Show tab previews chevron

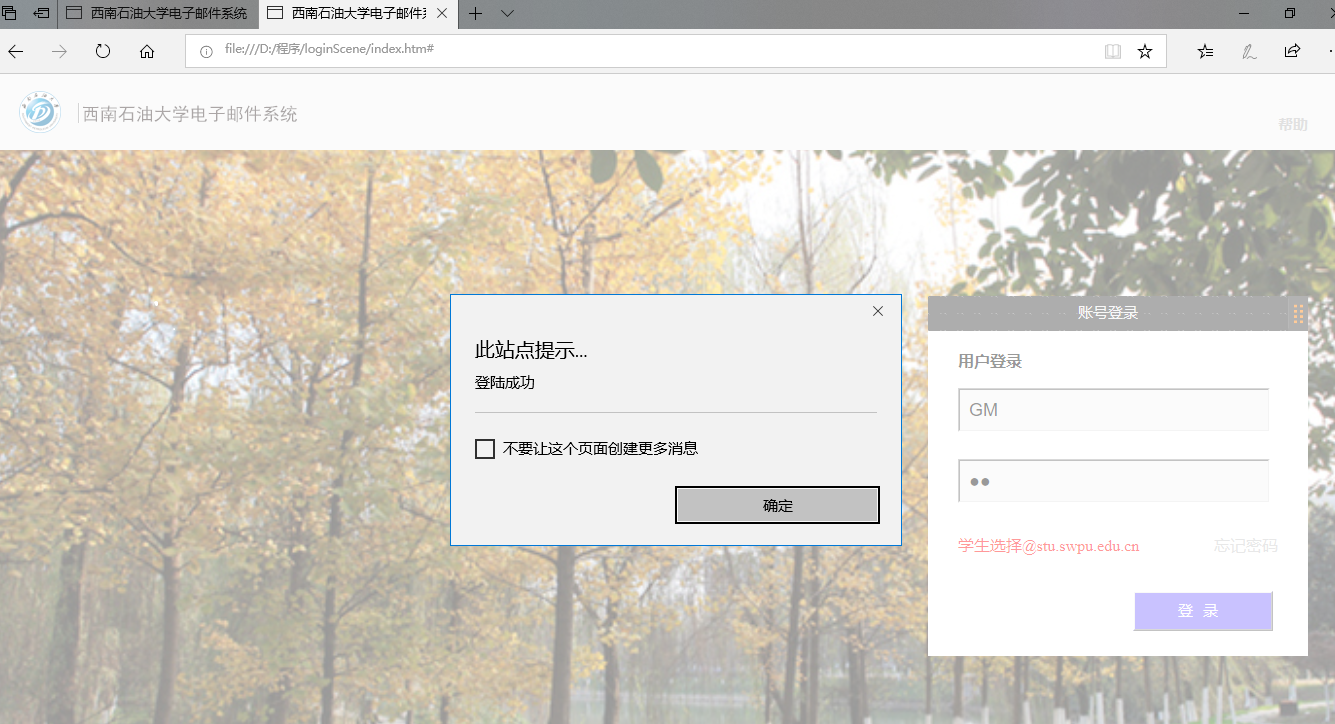(507, 13)
